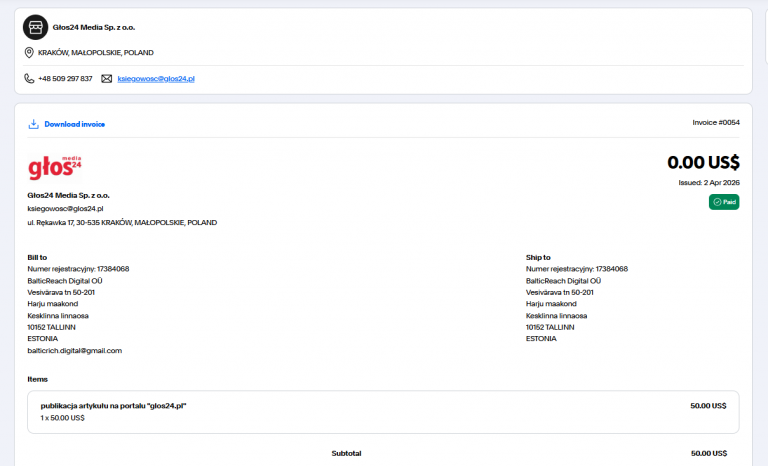Open the ksiegowosc@glos24.pl email link

click(156, 78)
